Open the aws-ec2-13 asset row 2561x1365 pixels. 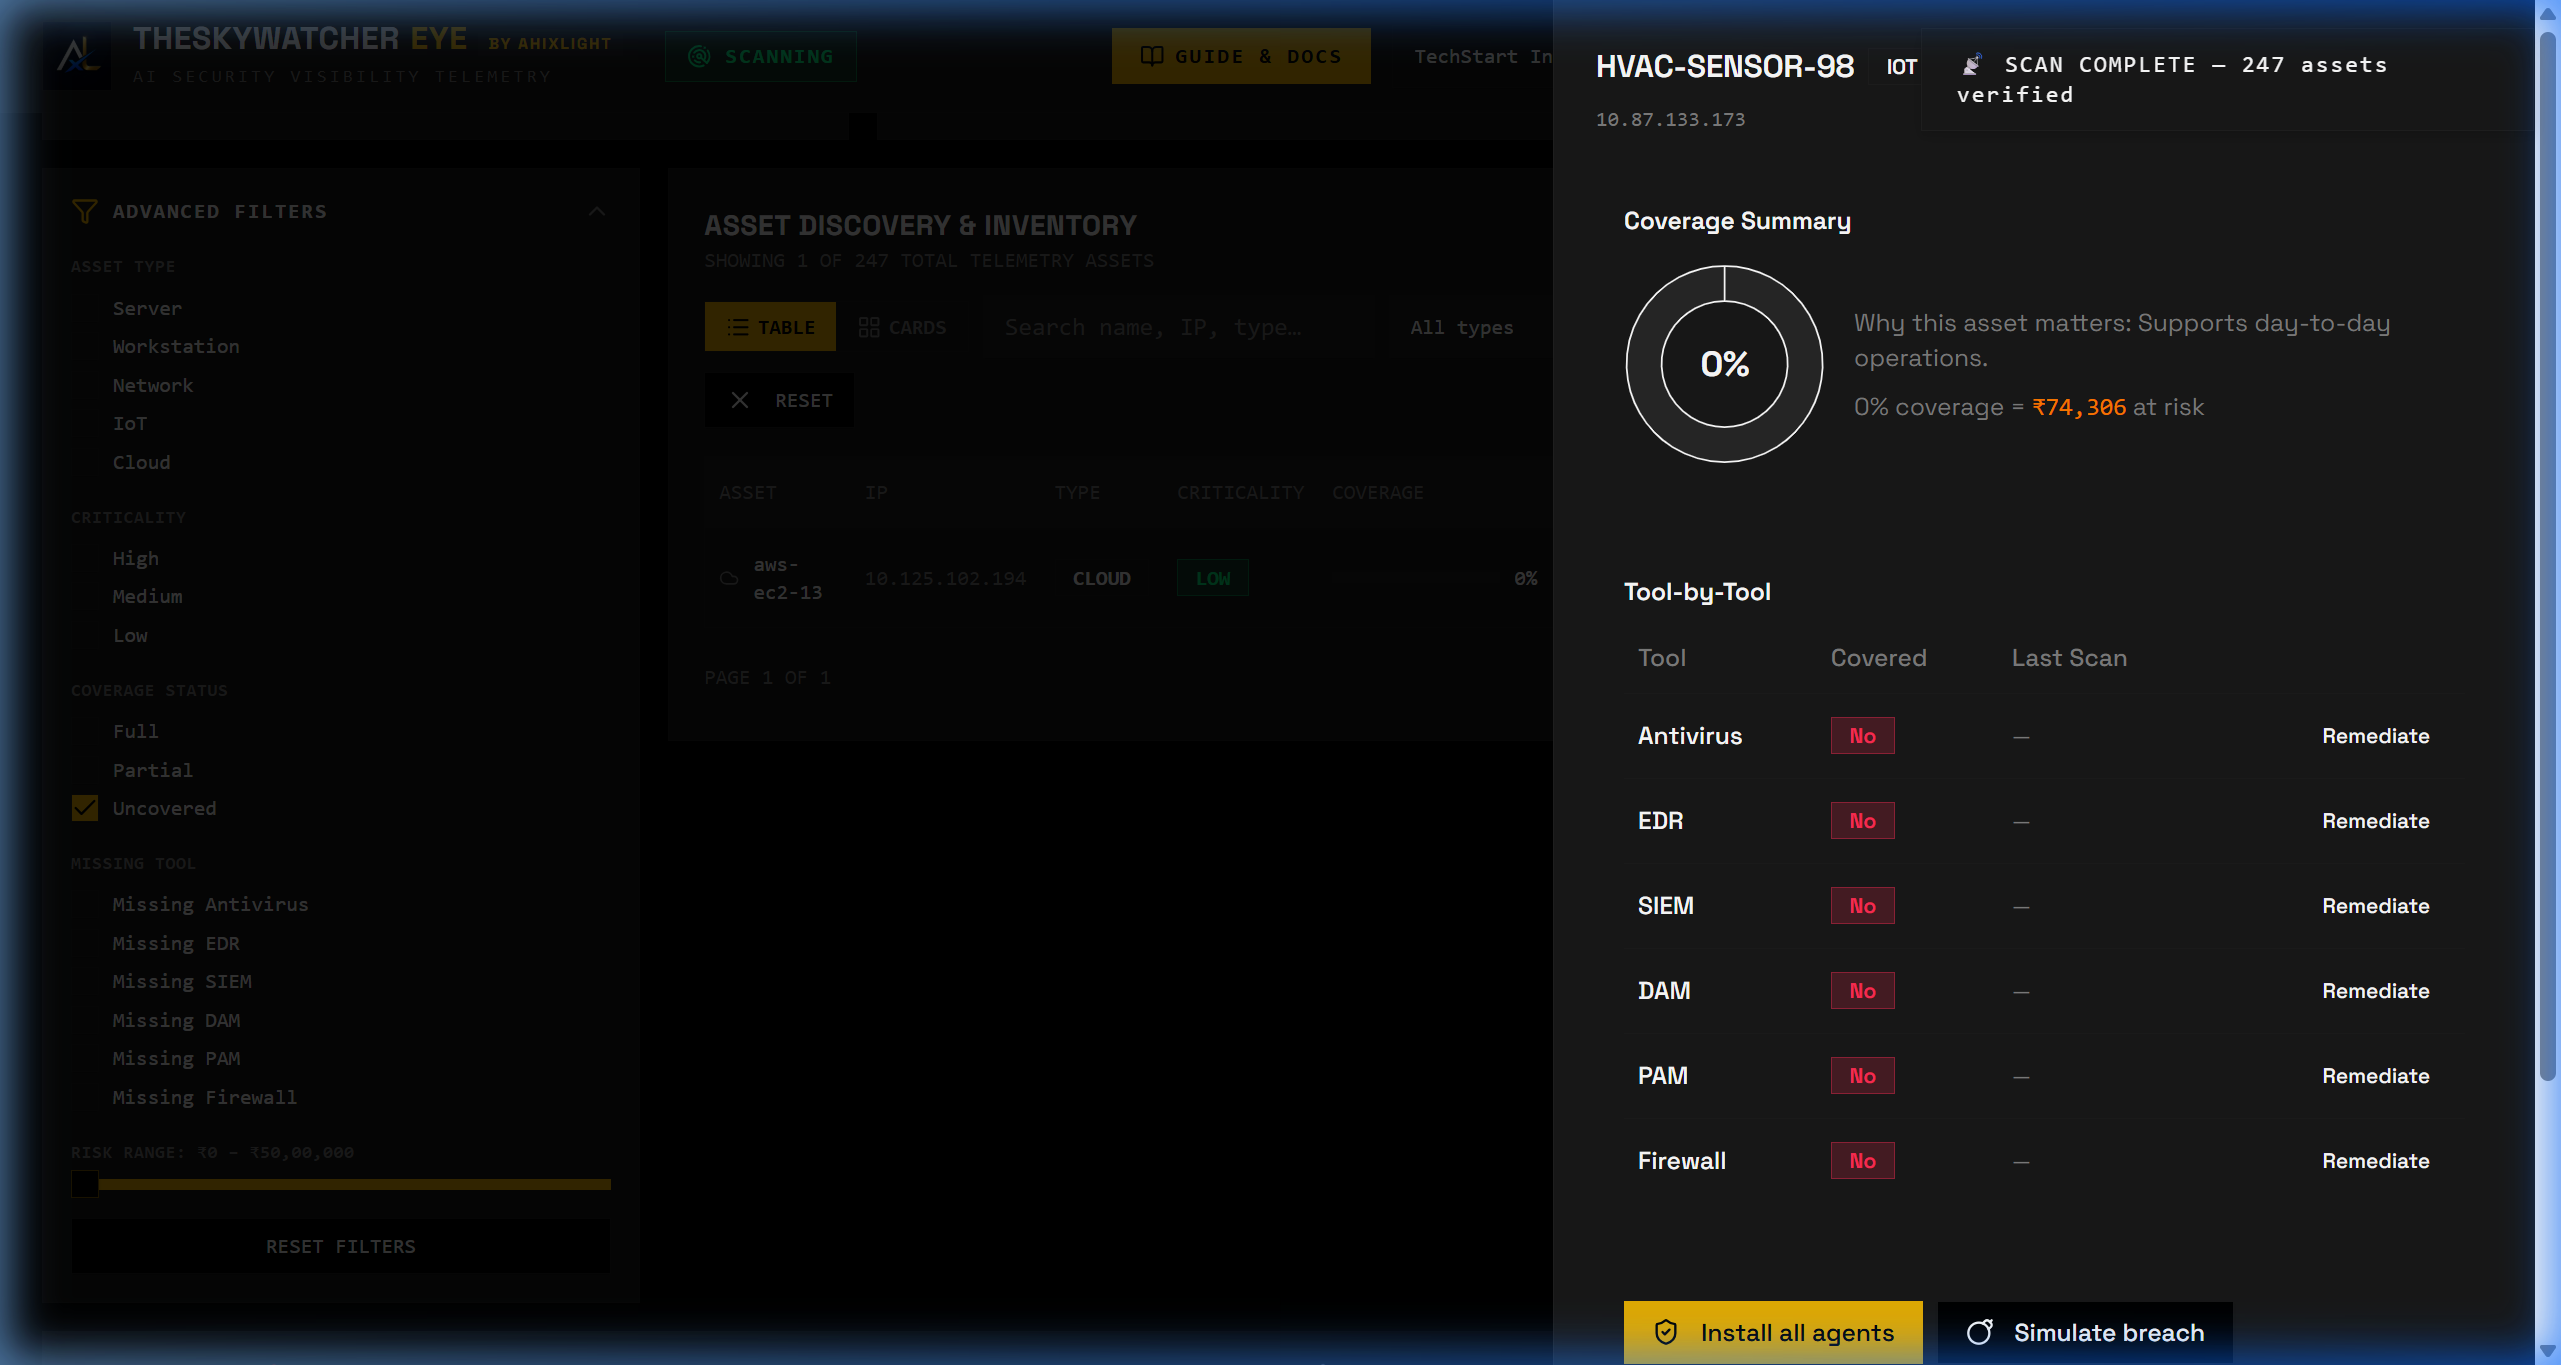(1128, 578)
